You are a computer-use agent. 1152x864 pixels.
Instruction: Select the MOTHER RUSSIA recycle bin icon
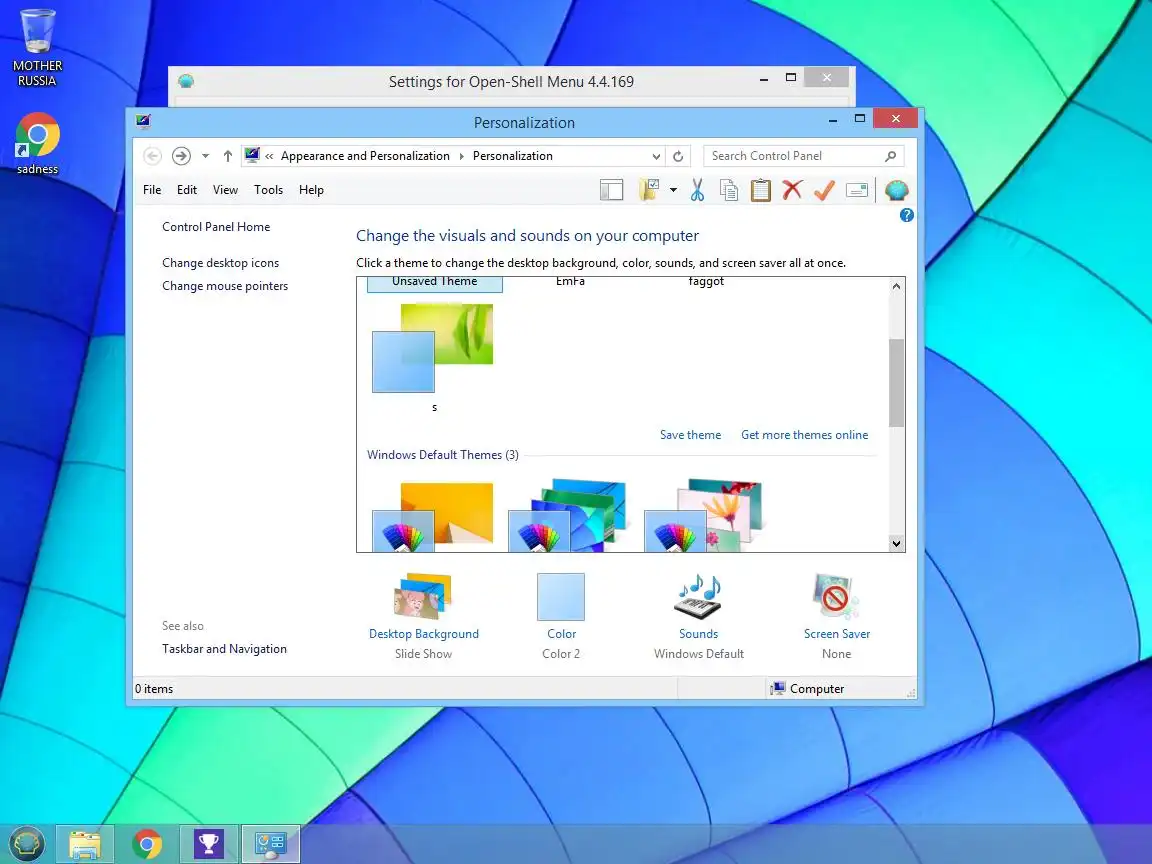point(37,48)
